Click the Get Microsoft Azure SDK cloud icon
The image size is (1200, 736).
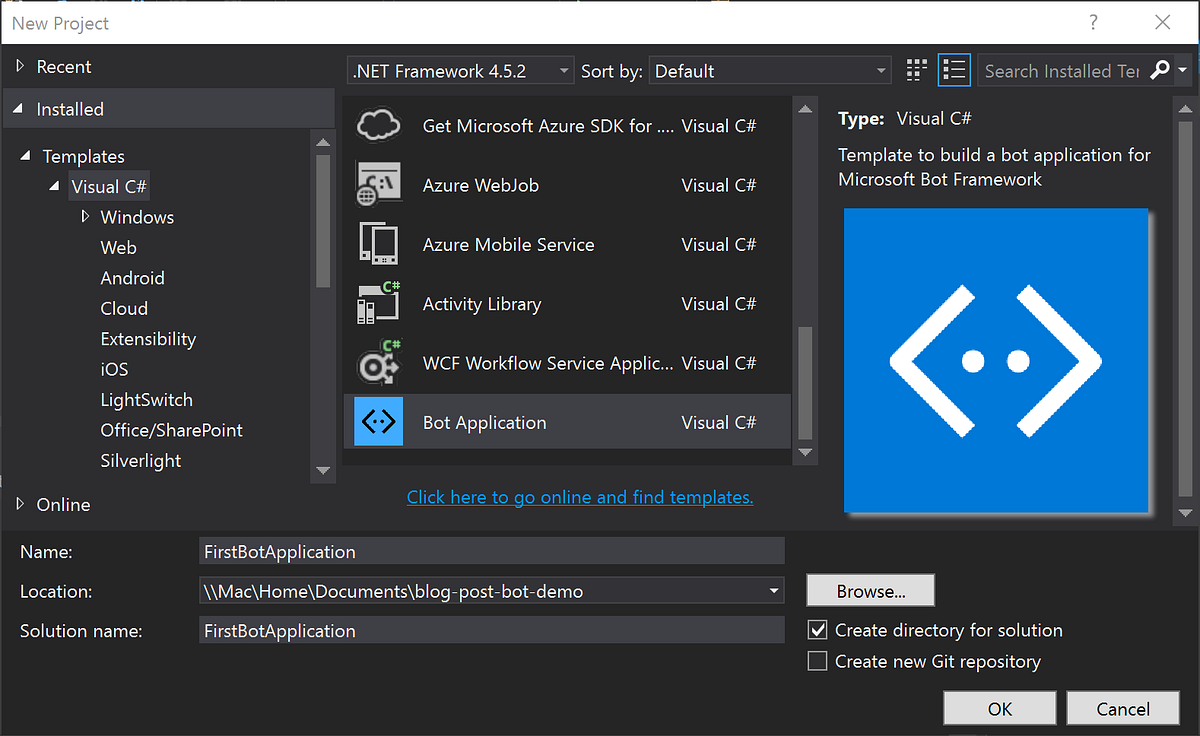point(378,125)
